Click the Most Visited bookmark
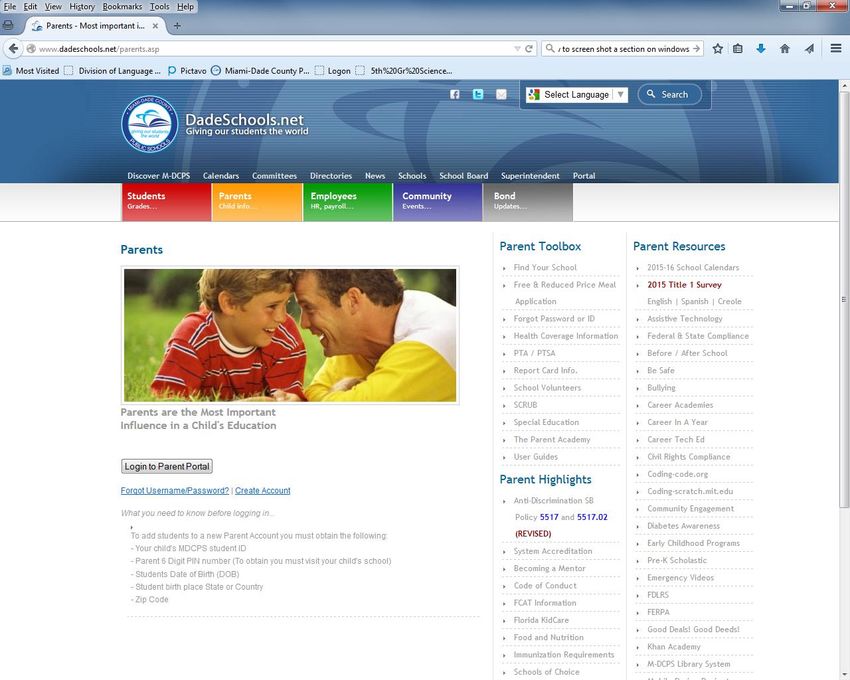This screenshot has width=850, height=680. click(x=31, y=70)
